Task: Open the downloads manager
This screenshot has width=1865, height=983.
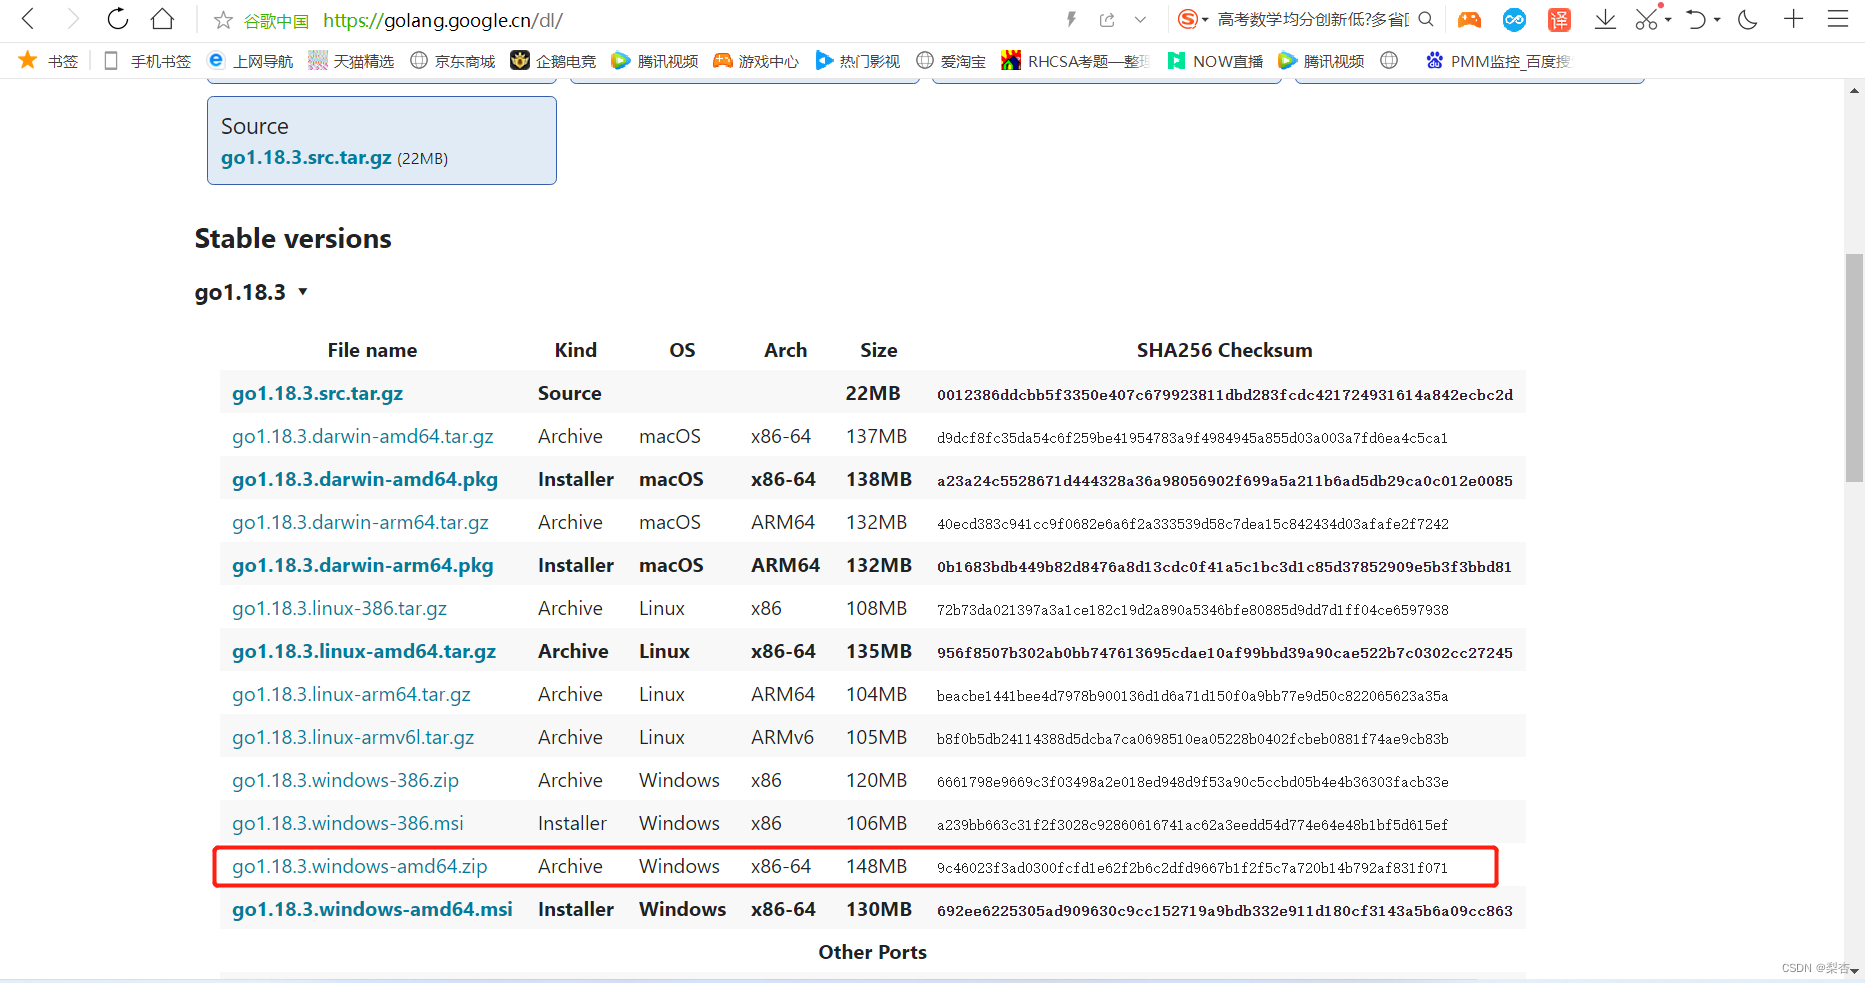Action: coord(1605,19)
